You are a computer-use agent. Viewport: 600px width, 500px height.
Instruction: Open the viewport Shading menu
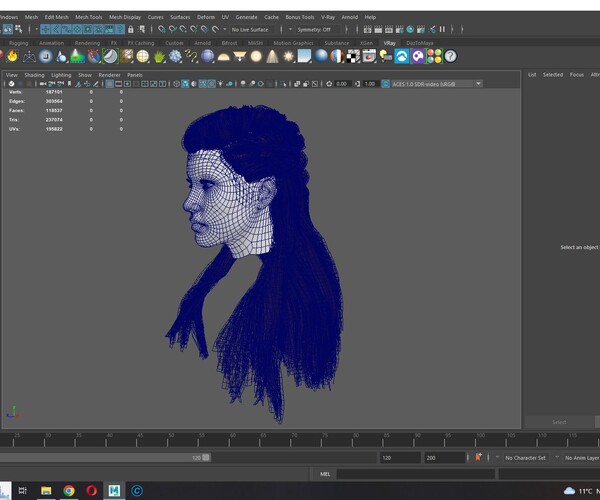point(34,75)
